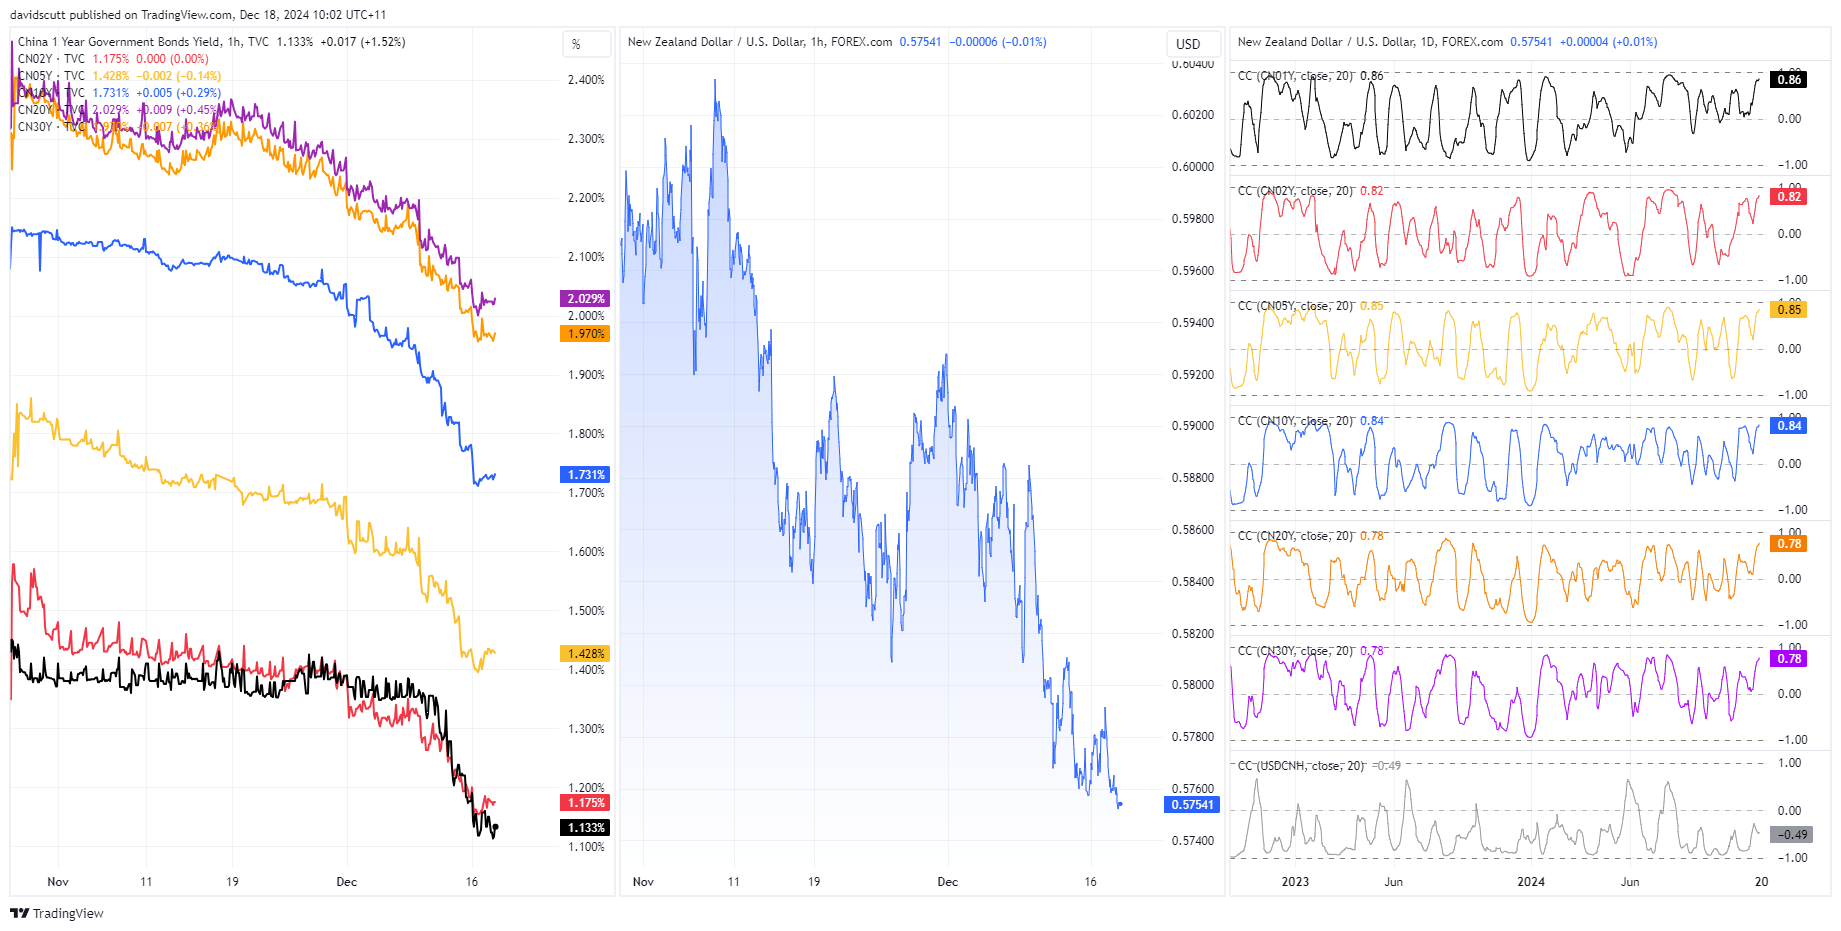Click the black 1.133% price label
The width and height of the screenshot is (1841, 931).
coord(585,828)
